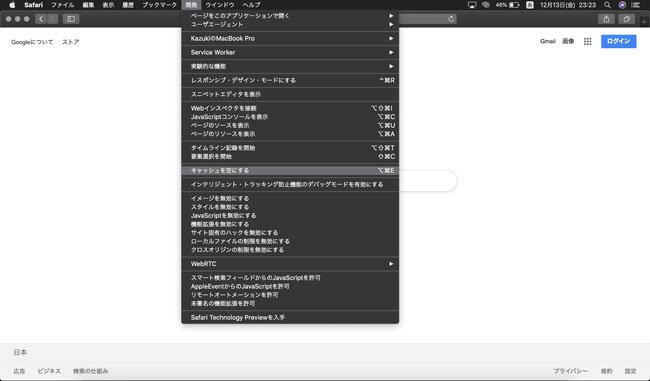Open the Share button in toolbar
The image size is (650, 381).
click(606, 19)
